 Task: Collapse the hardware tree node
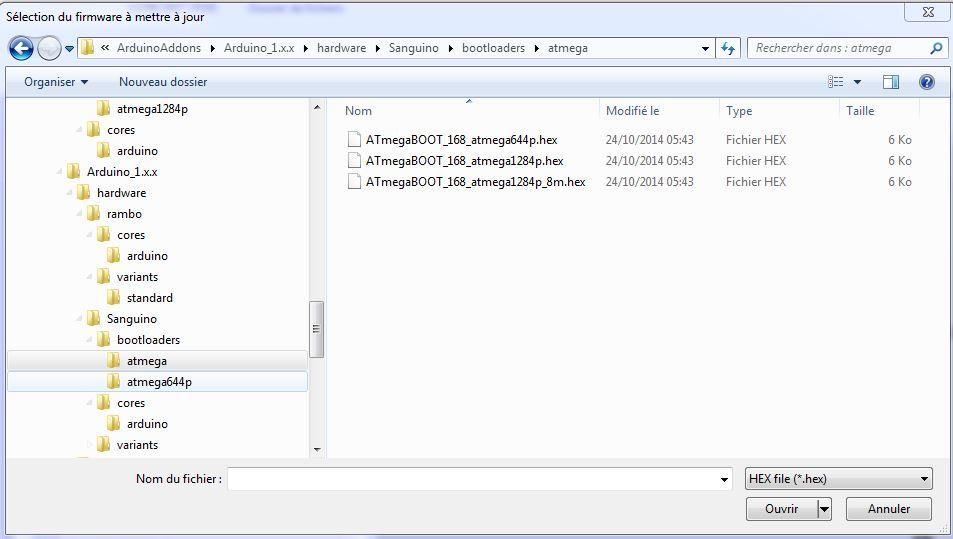[x=69, y=193]
